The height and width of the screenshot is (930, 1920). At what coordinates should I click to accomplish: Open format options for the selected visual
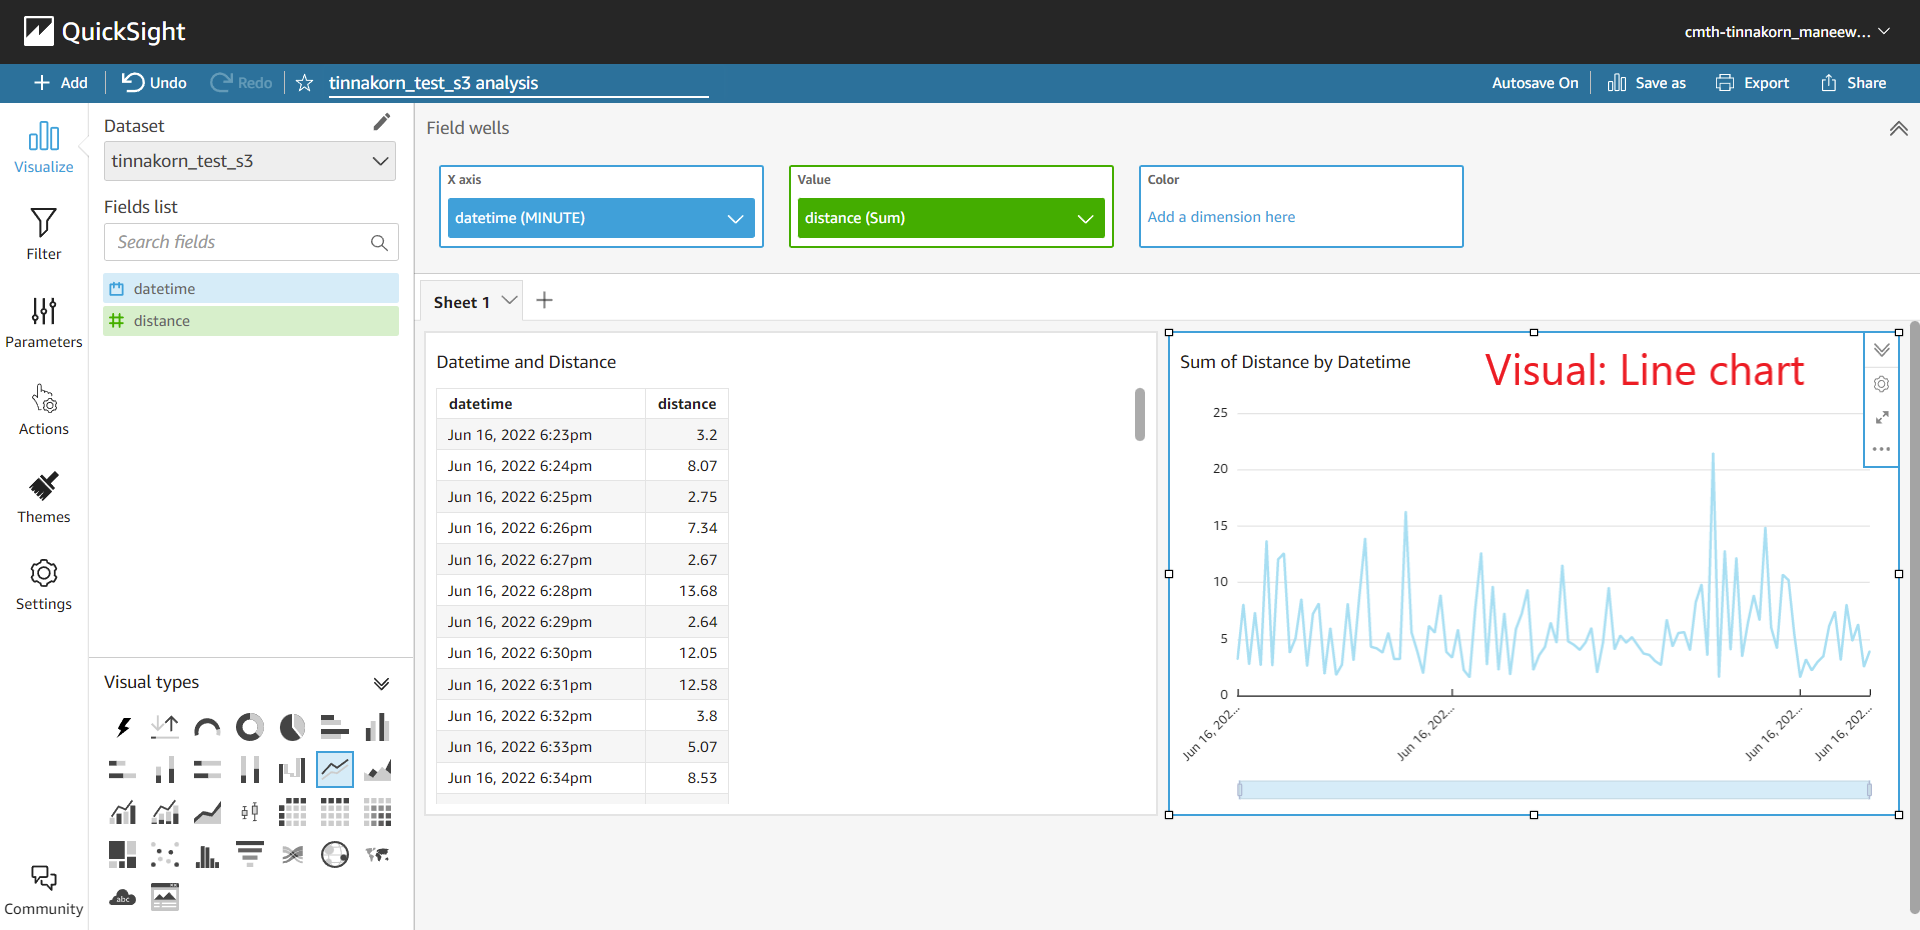[1882, 384]
